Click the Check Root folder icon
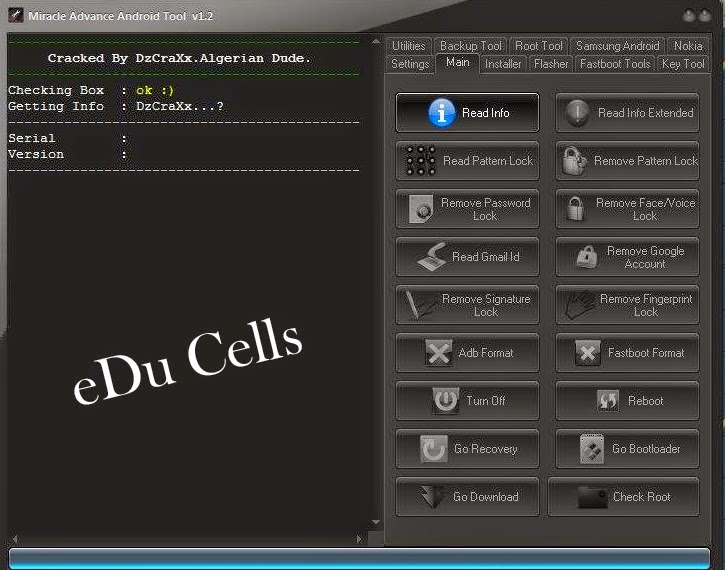The image size is (726, 570). (593, 497)
